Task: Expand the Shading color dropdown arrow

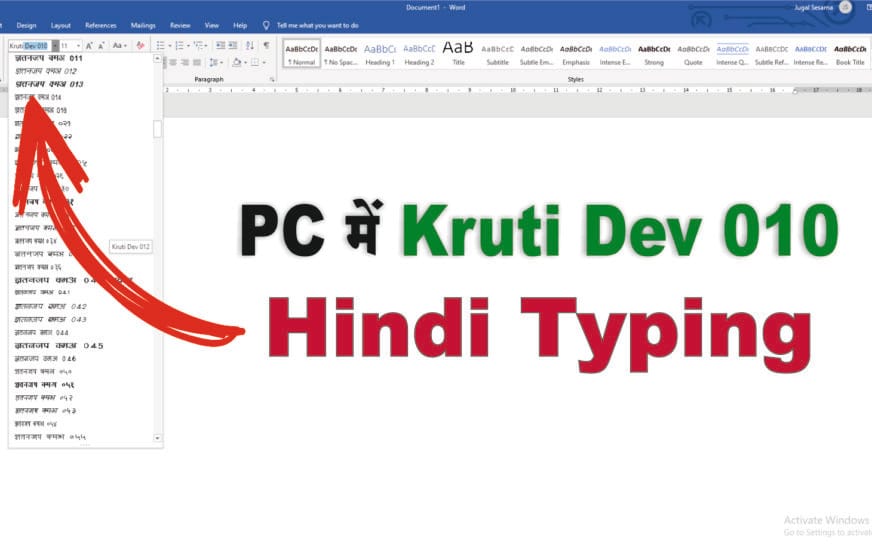Action: tap(245, 62)
